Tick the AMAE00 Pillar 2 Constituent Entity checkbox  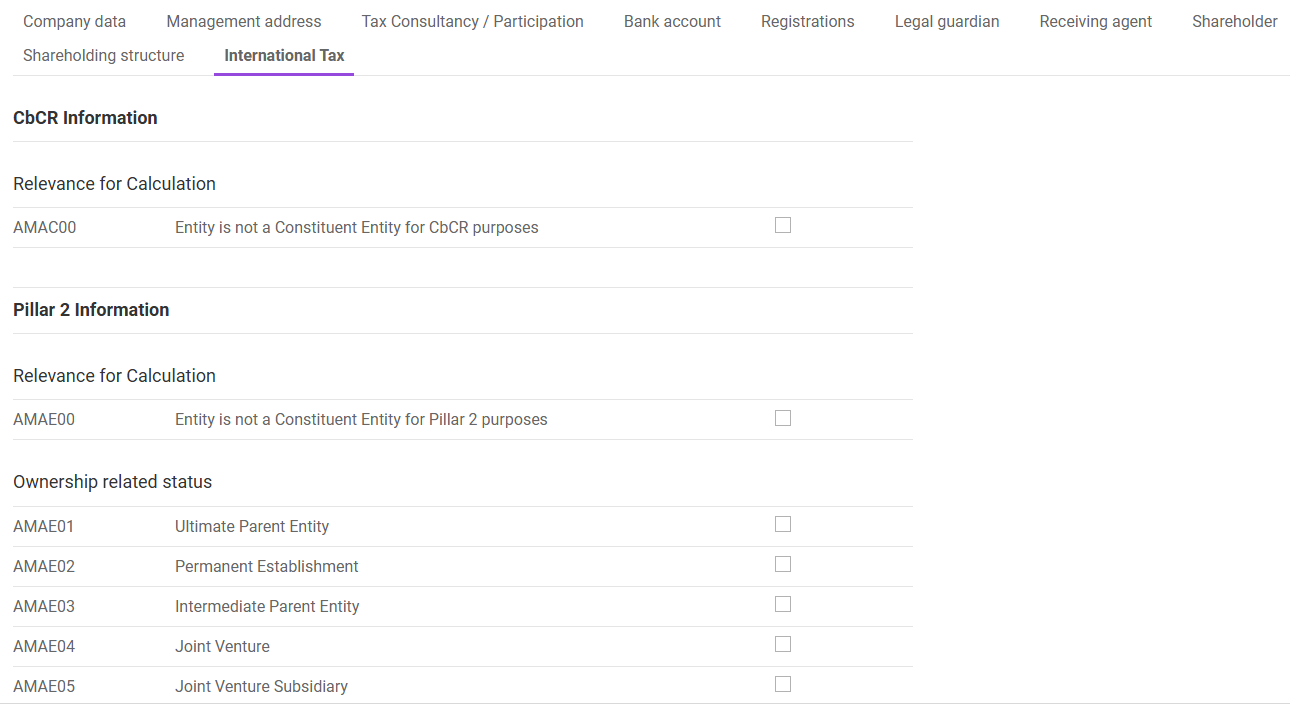click(783, 418)
